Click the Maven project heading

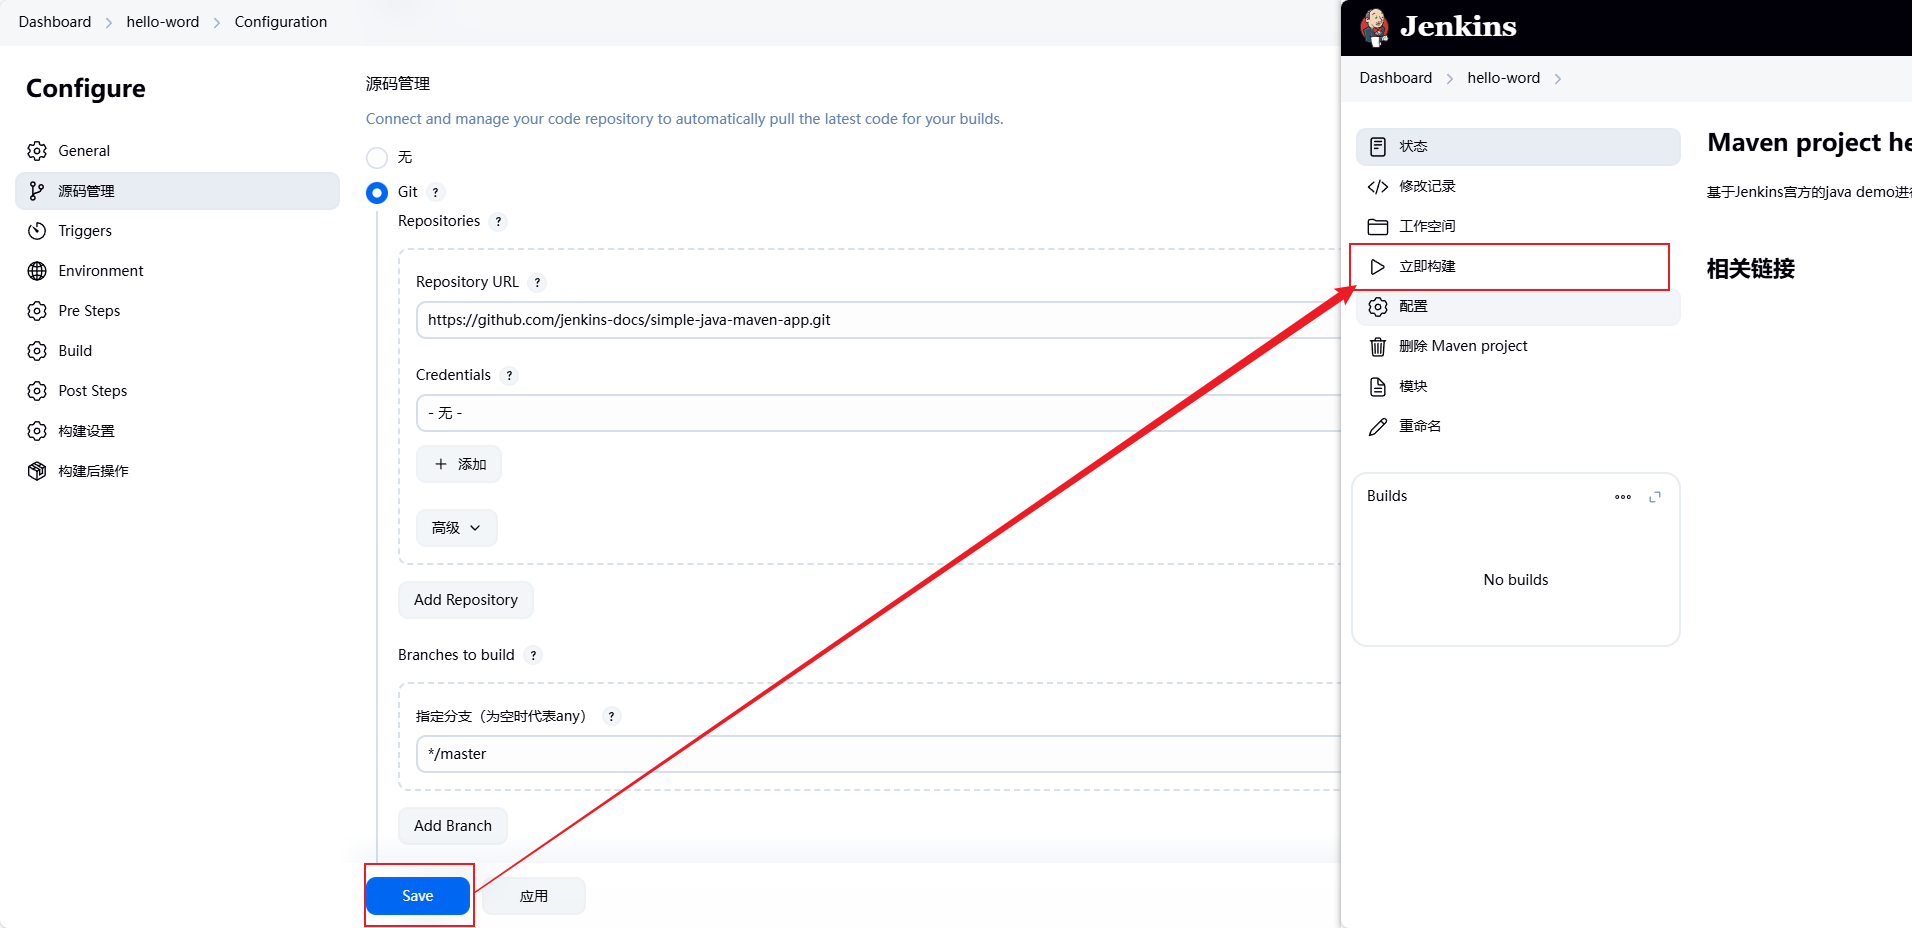(1809, 143)
